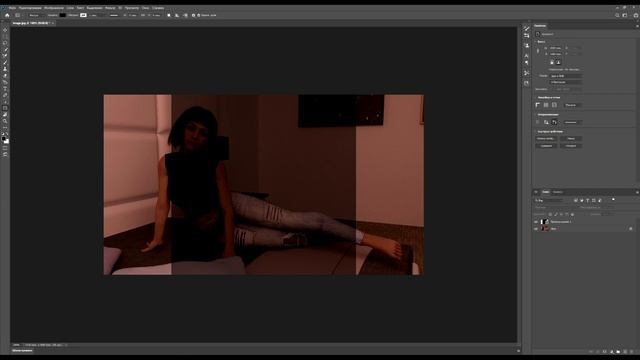Viewport: 640px width, 360px height.
Task: Open the color mode dropdown in Properties
Action: click(x=566, y=76)
